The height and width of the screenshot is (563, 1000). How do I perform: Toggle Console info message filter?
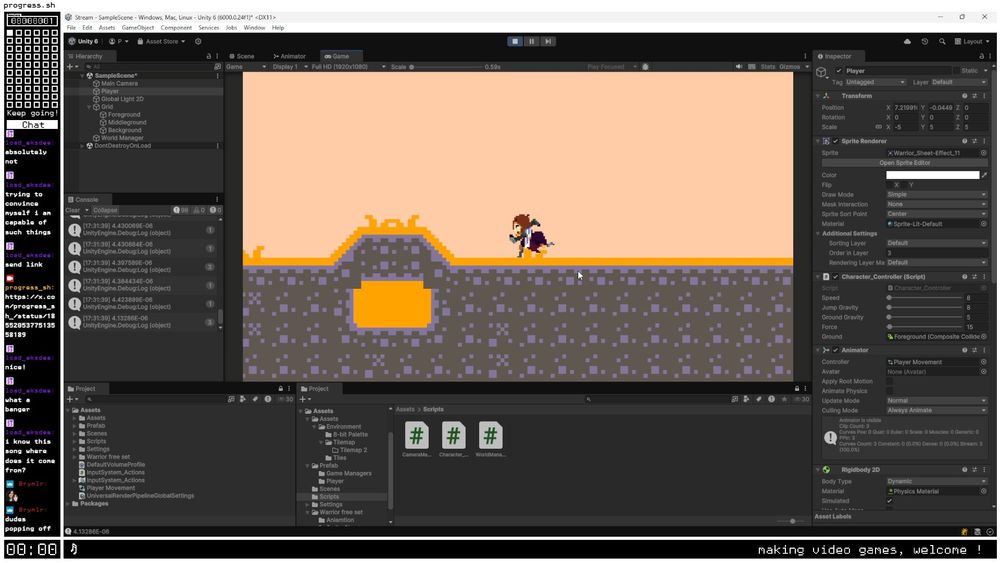(180, 210)
